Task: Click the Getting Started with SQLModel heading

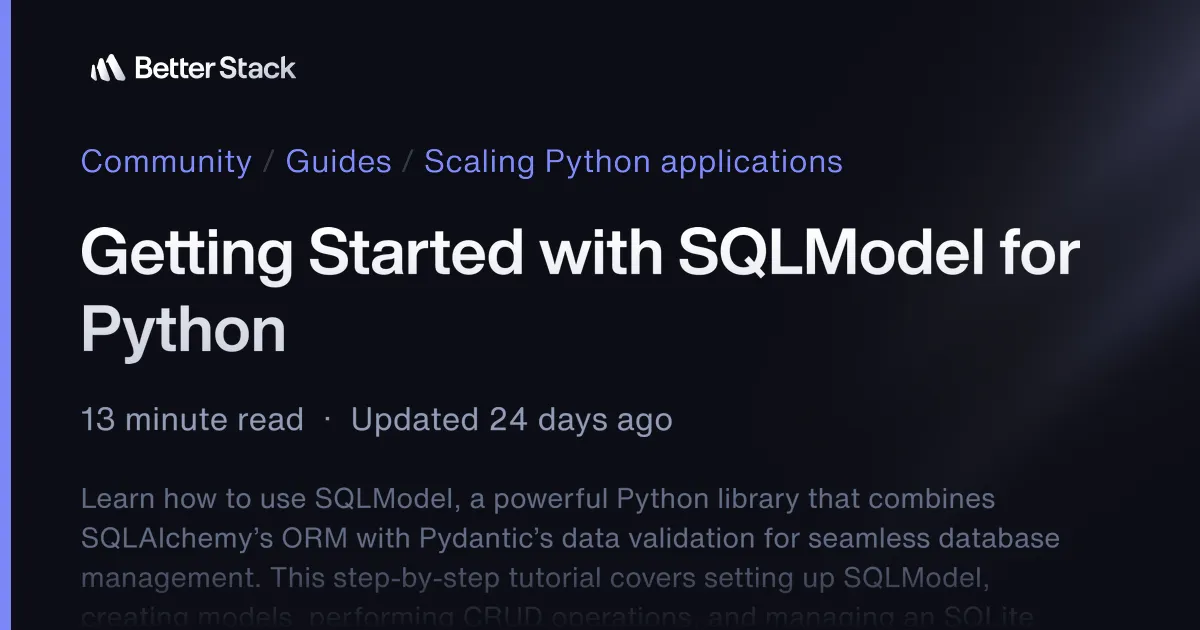Action: pyautogui.click(x=580, y=291)
